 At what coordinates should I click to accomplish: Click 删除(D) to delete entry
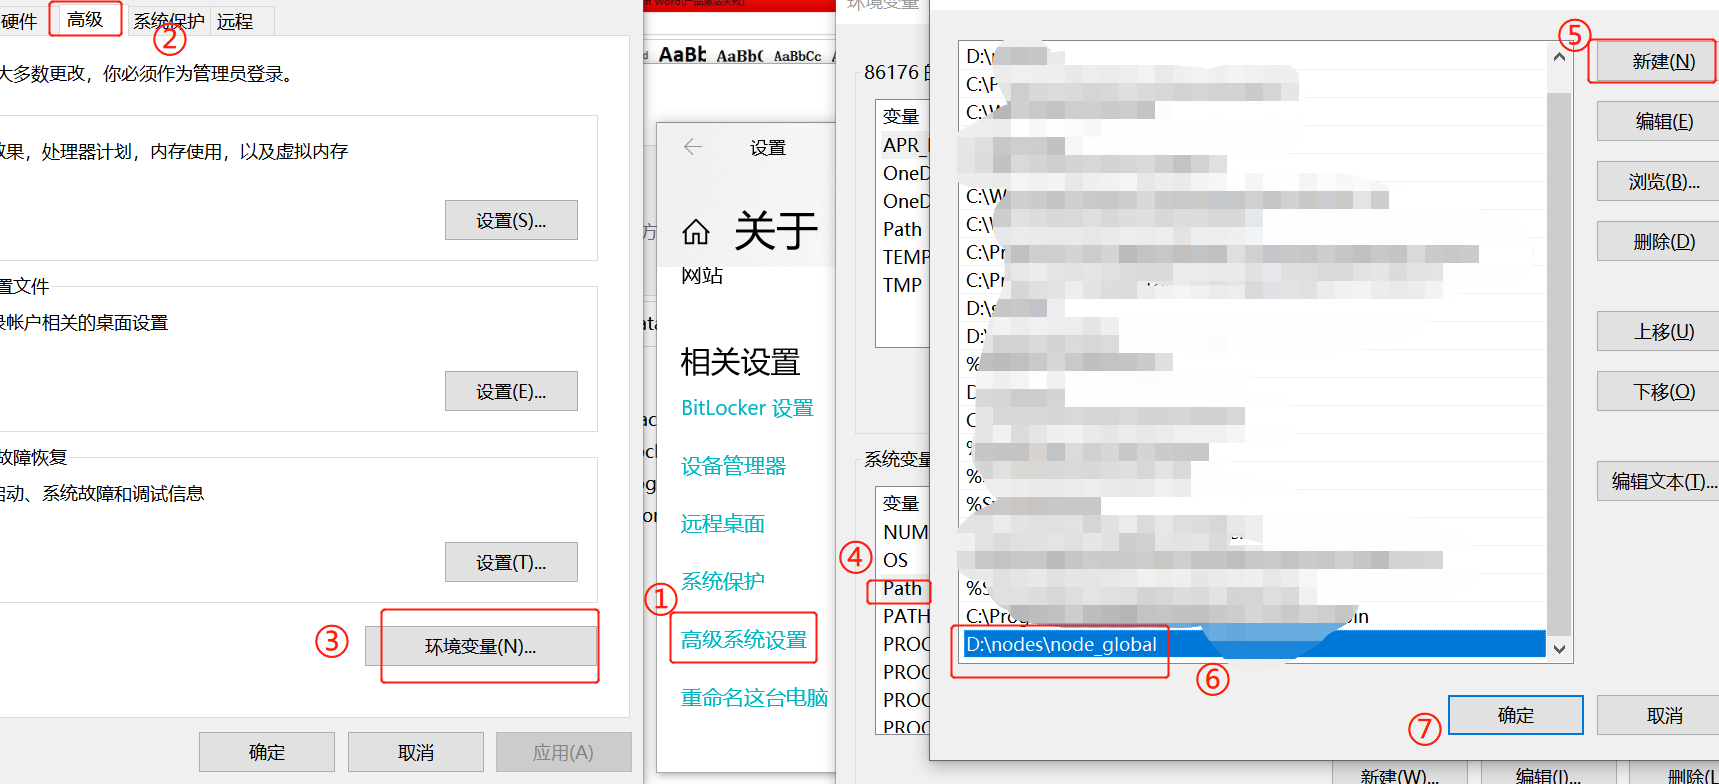[1658, 241]
